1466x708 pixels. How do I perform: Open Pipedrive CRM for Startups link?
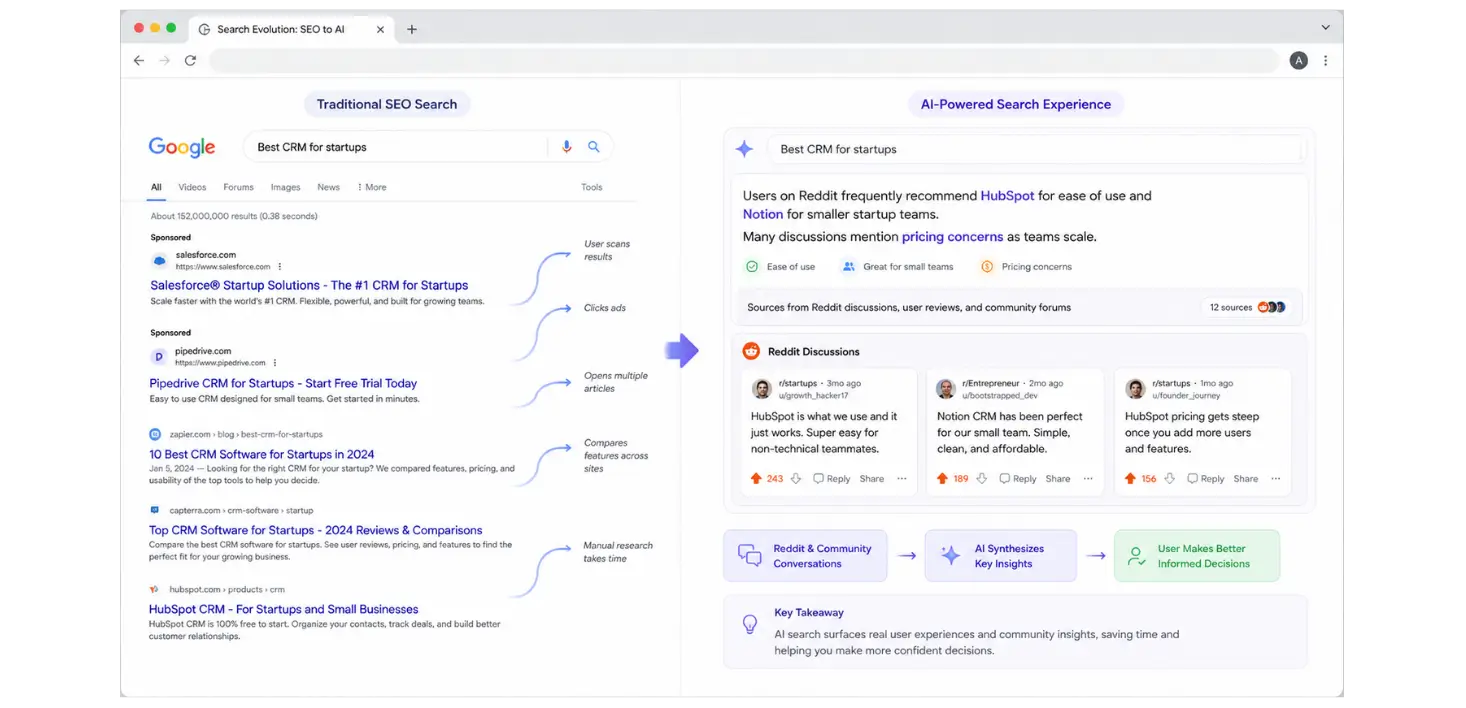(x=283, y=383)
